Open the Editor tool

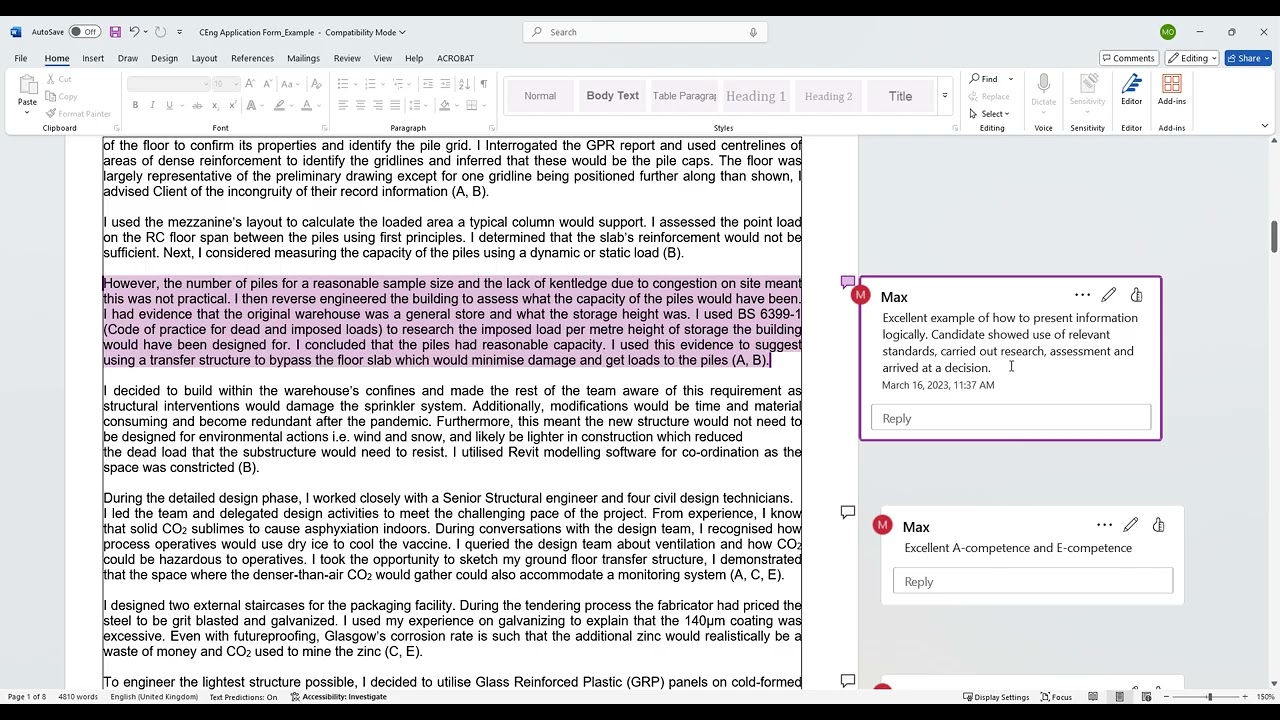pyautogui.click(x=1131, y=90)
